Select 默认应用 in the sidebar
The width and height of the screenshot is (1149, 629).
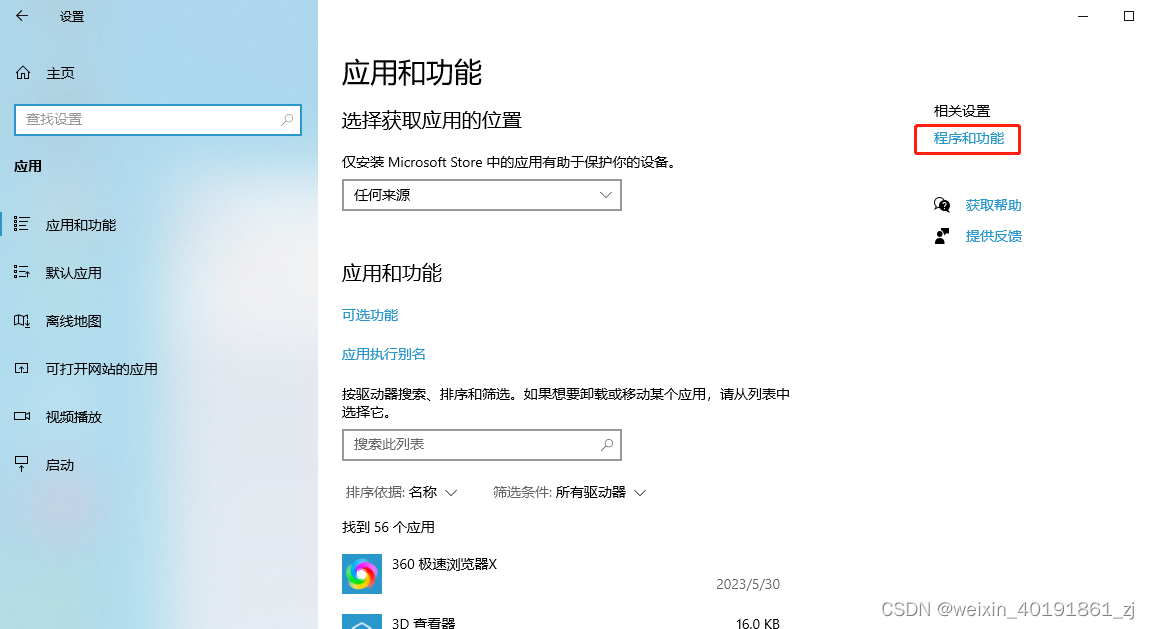tap(73, 273)
